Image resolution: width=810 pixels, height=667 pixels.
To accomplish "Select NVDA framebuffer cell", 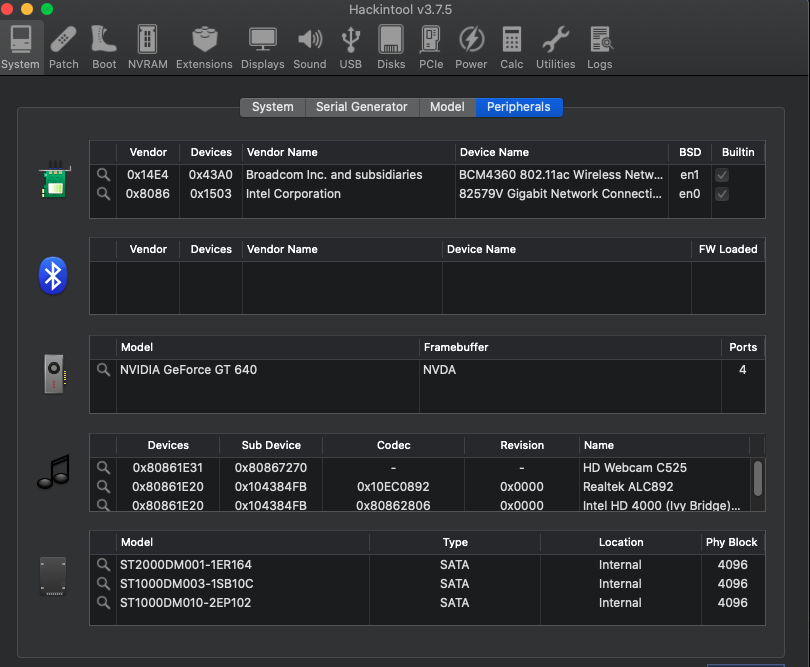I will 440,369.
